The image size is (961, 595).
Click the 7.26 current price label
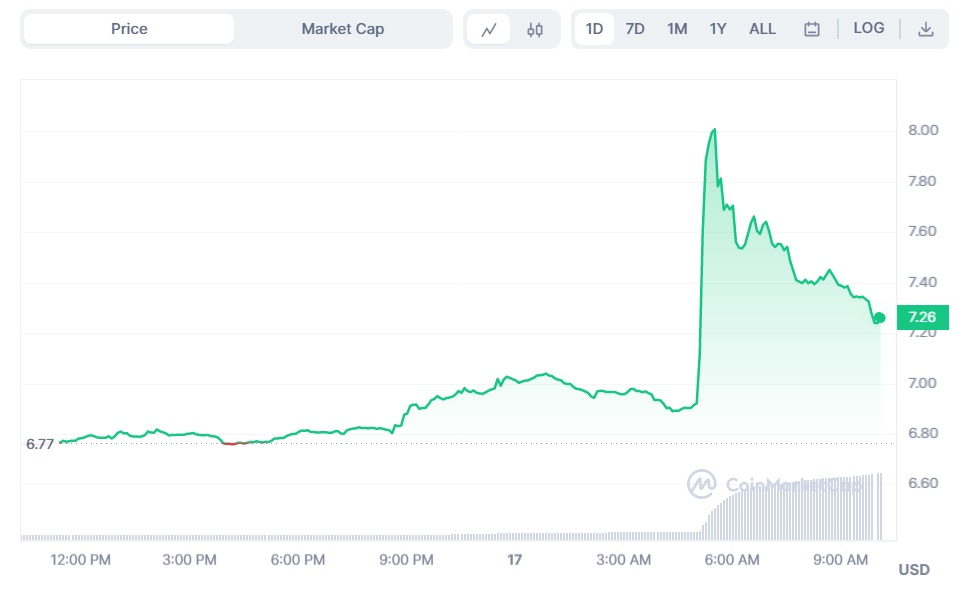point(922,317)
